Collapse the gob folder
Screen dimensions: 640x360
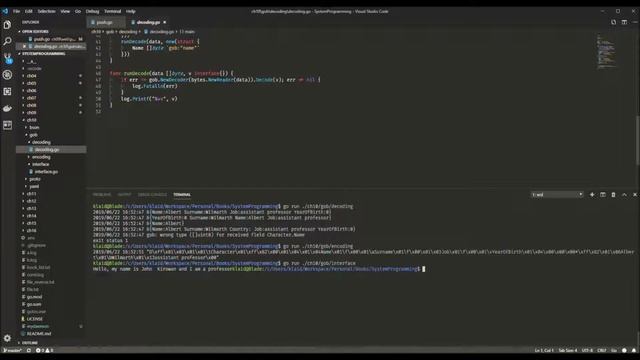[x=33, y=135]
